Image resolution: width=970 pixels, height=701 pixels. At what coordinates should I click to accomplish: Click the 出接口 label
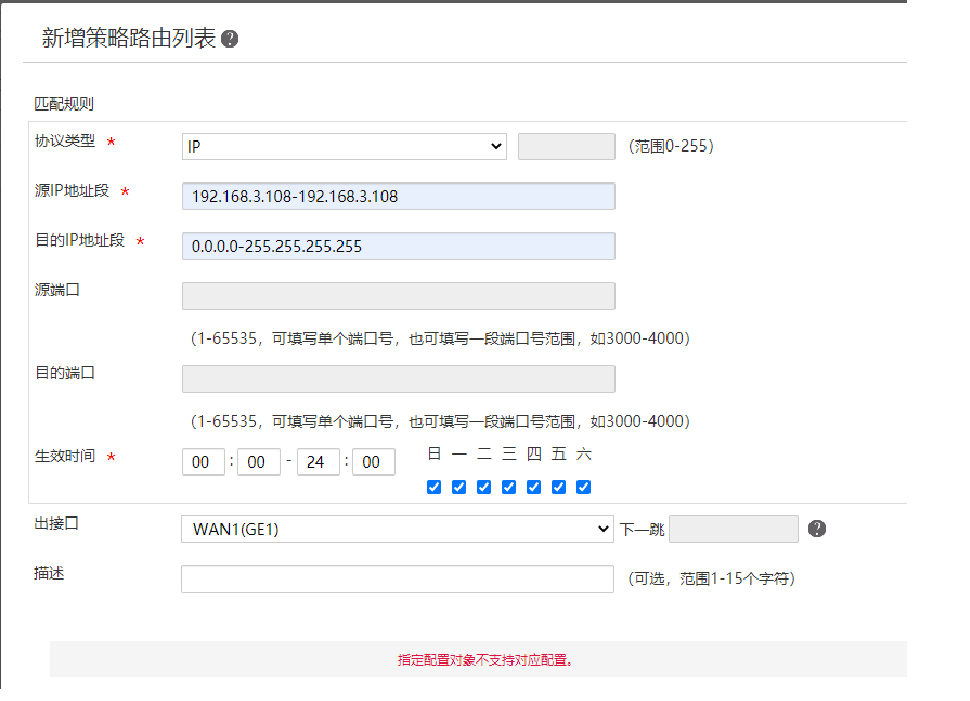pos(56,523)
